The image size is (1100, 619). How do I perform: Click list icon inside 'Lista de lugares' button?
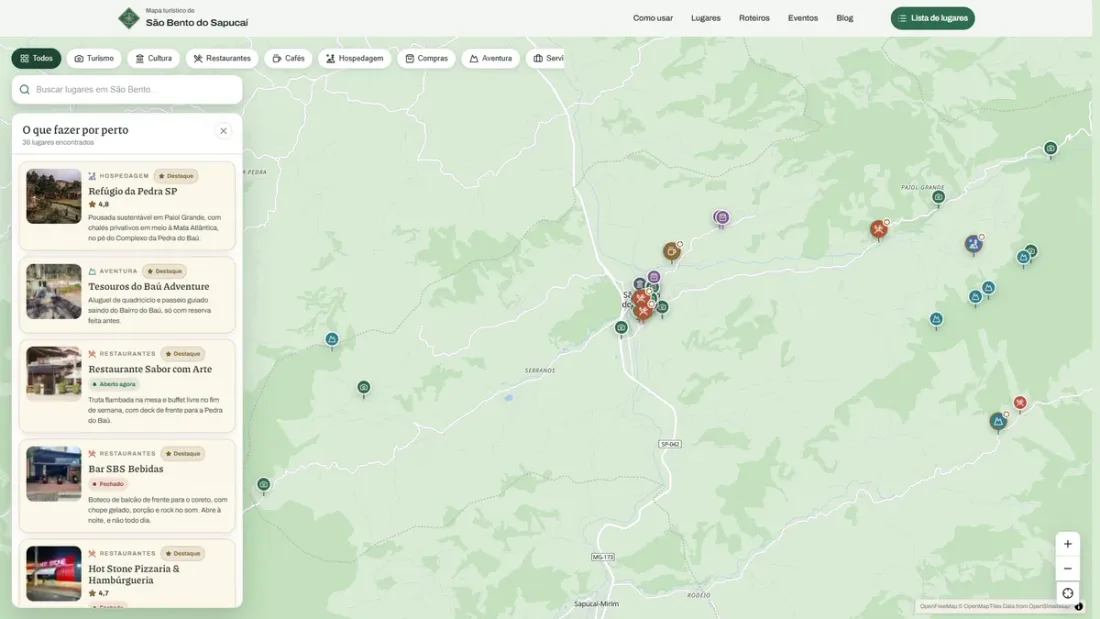(x=902, y=18)
